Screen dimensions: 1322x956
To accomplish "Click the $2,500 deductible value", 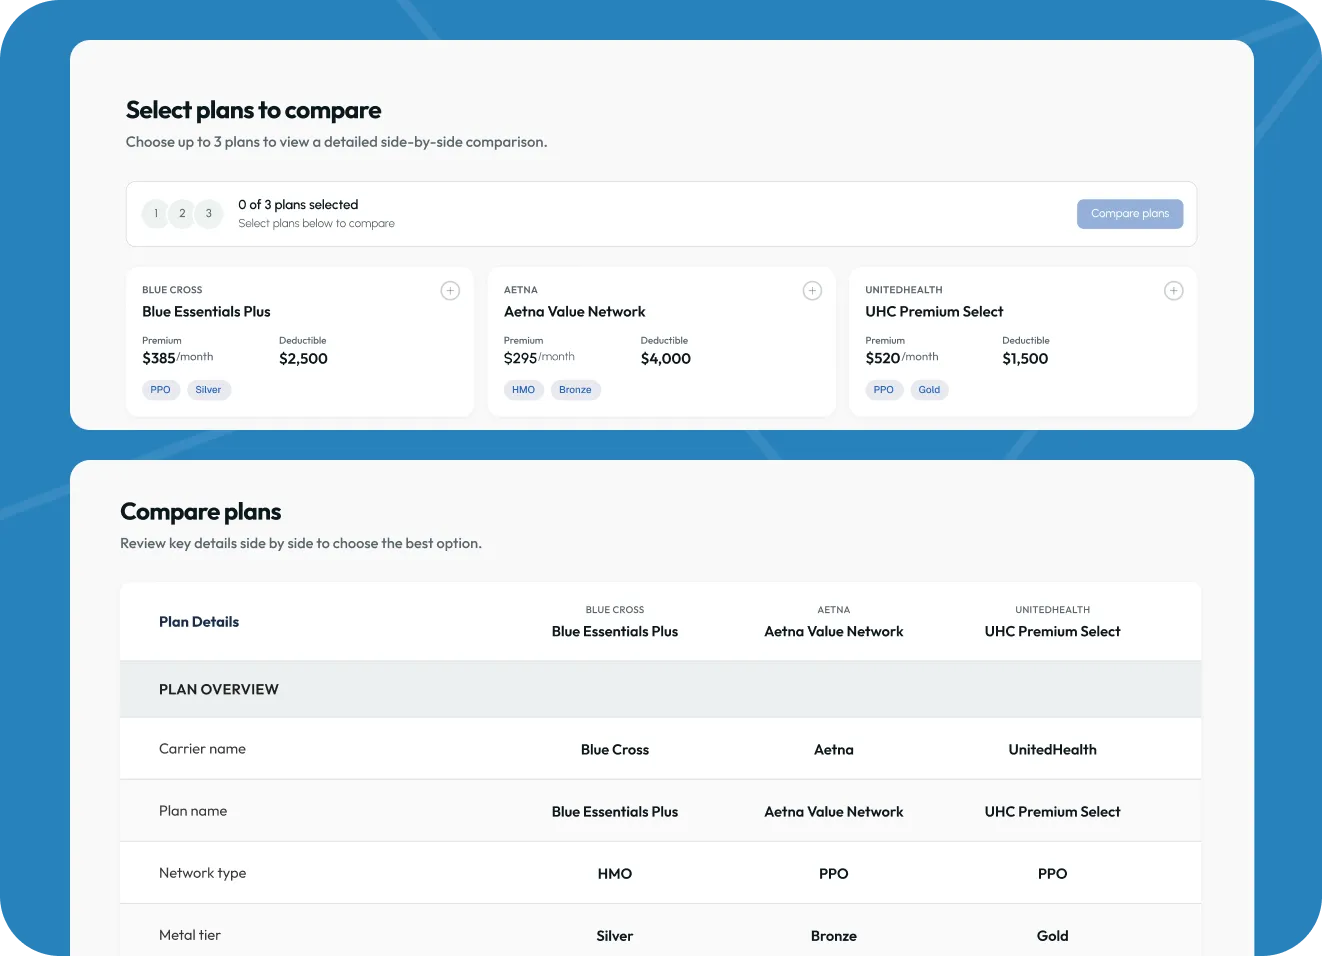I will (x=303, y=359).
